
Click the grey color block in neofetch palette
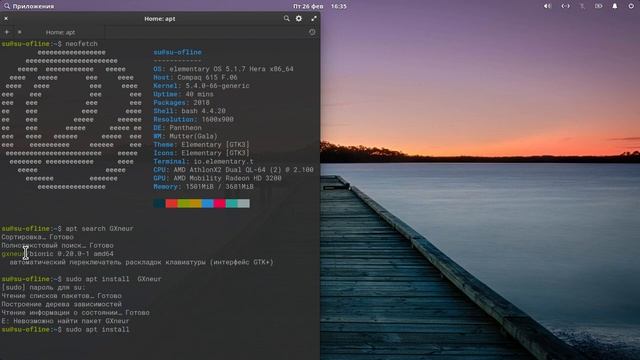[x=244, y=203]
